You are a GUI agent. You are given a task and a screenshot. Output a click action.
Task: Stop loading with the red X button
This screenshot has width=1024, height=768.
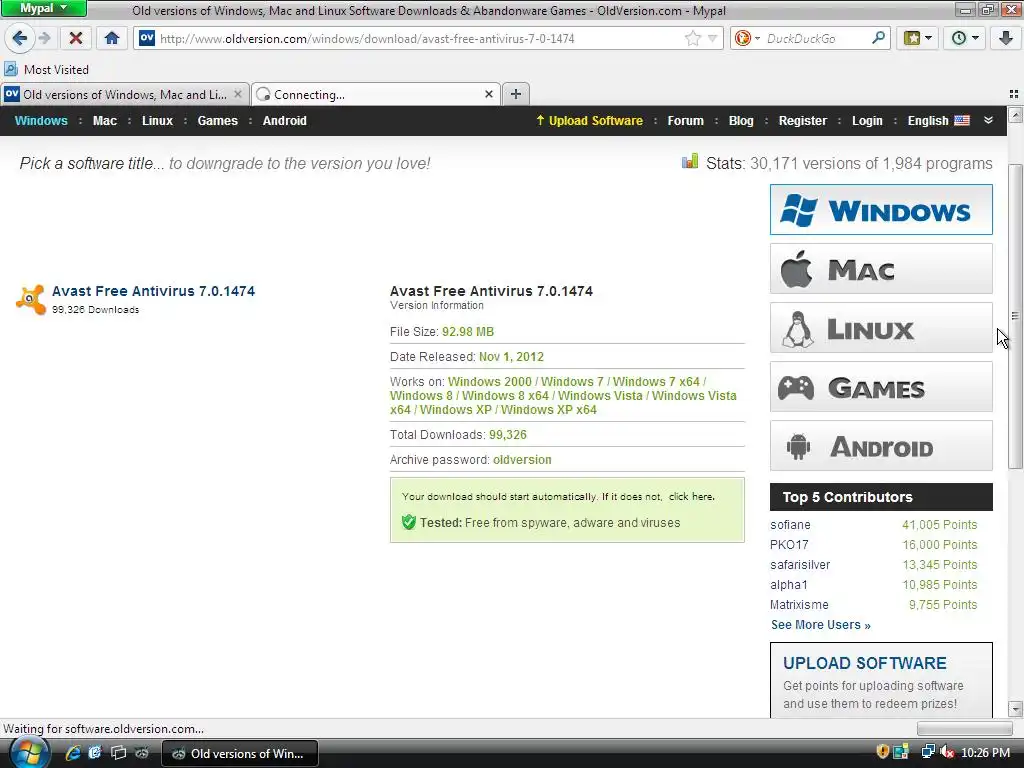pyautogui.click(x=76, y=39)
